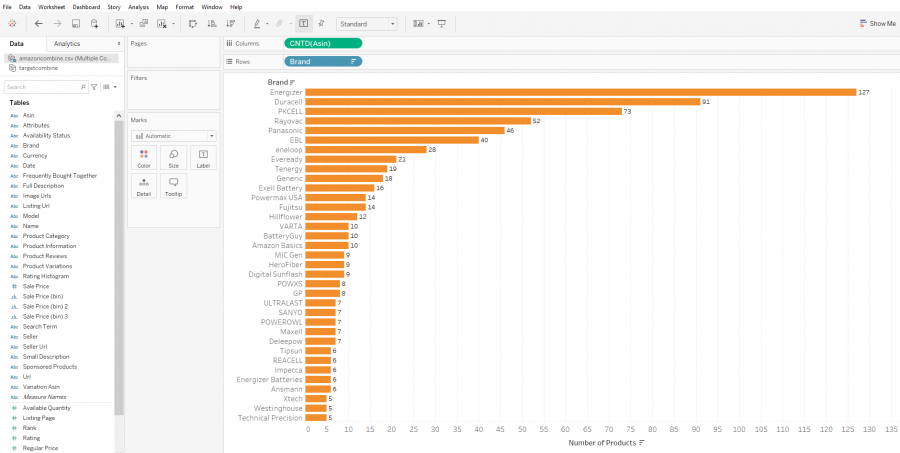
Task: Open the Size marks card
Action: coord(173,158)
